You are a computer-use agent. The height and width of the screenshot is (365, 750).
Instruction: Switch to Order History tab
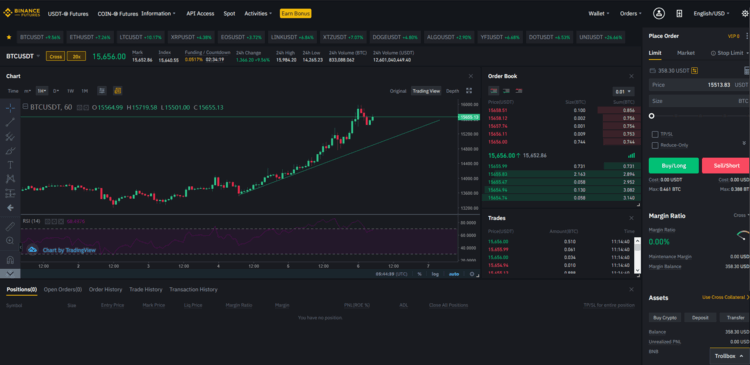105,289
